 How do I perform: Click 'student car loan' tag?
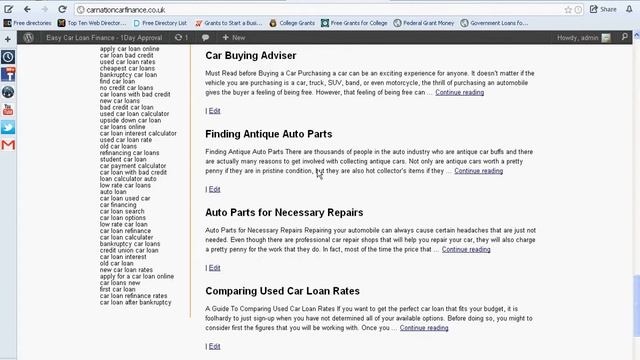tap(123, 159)
